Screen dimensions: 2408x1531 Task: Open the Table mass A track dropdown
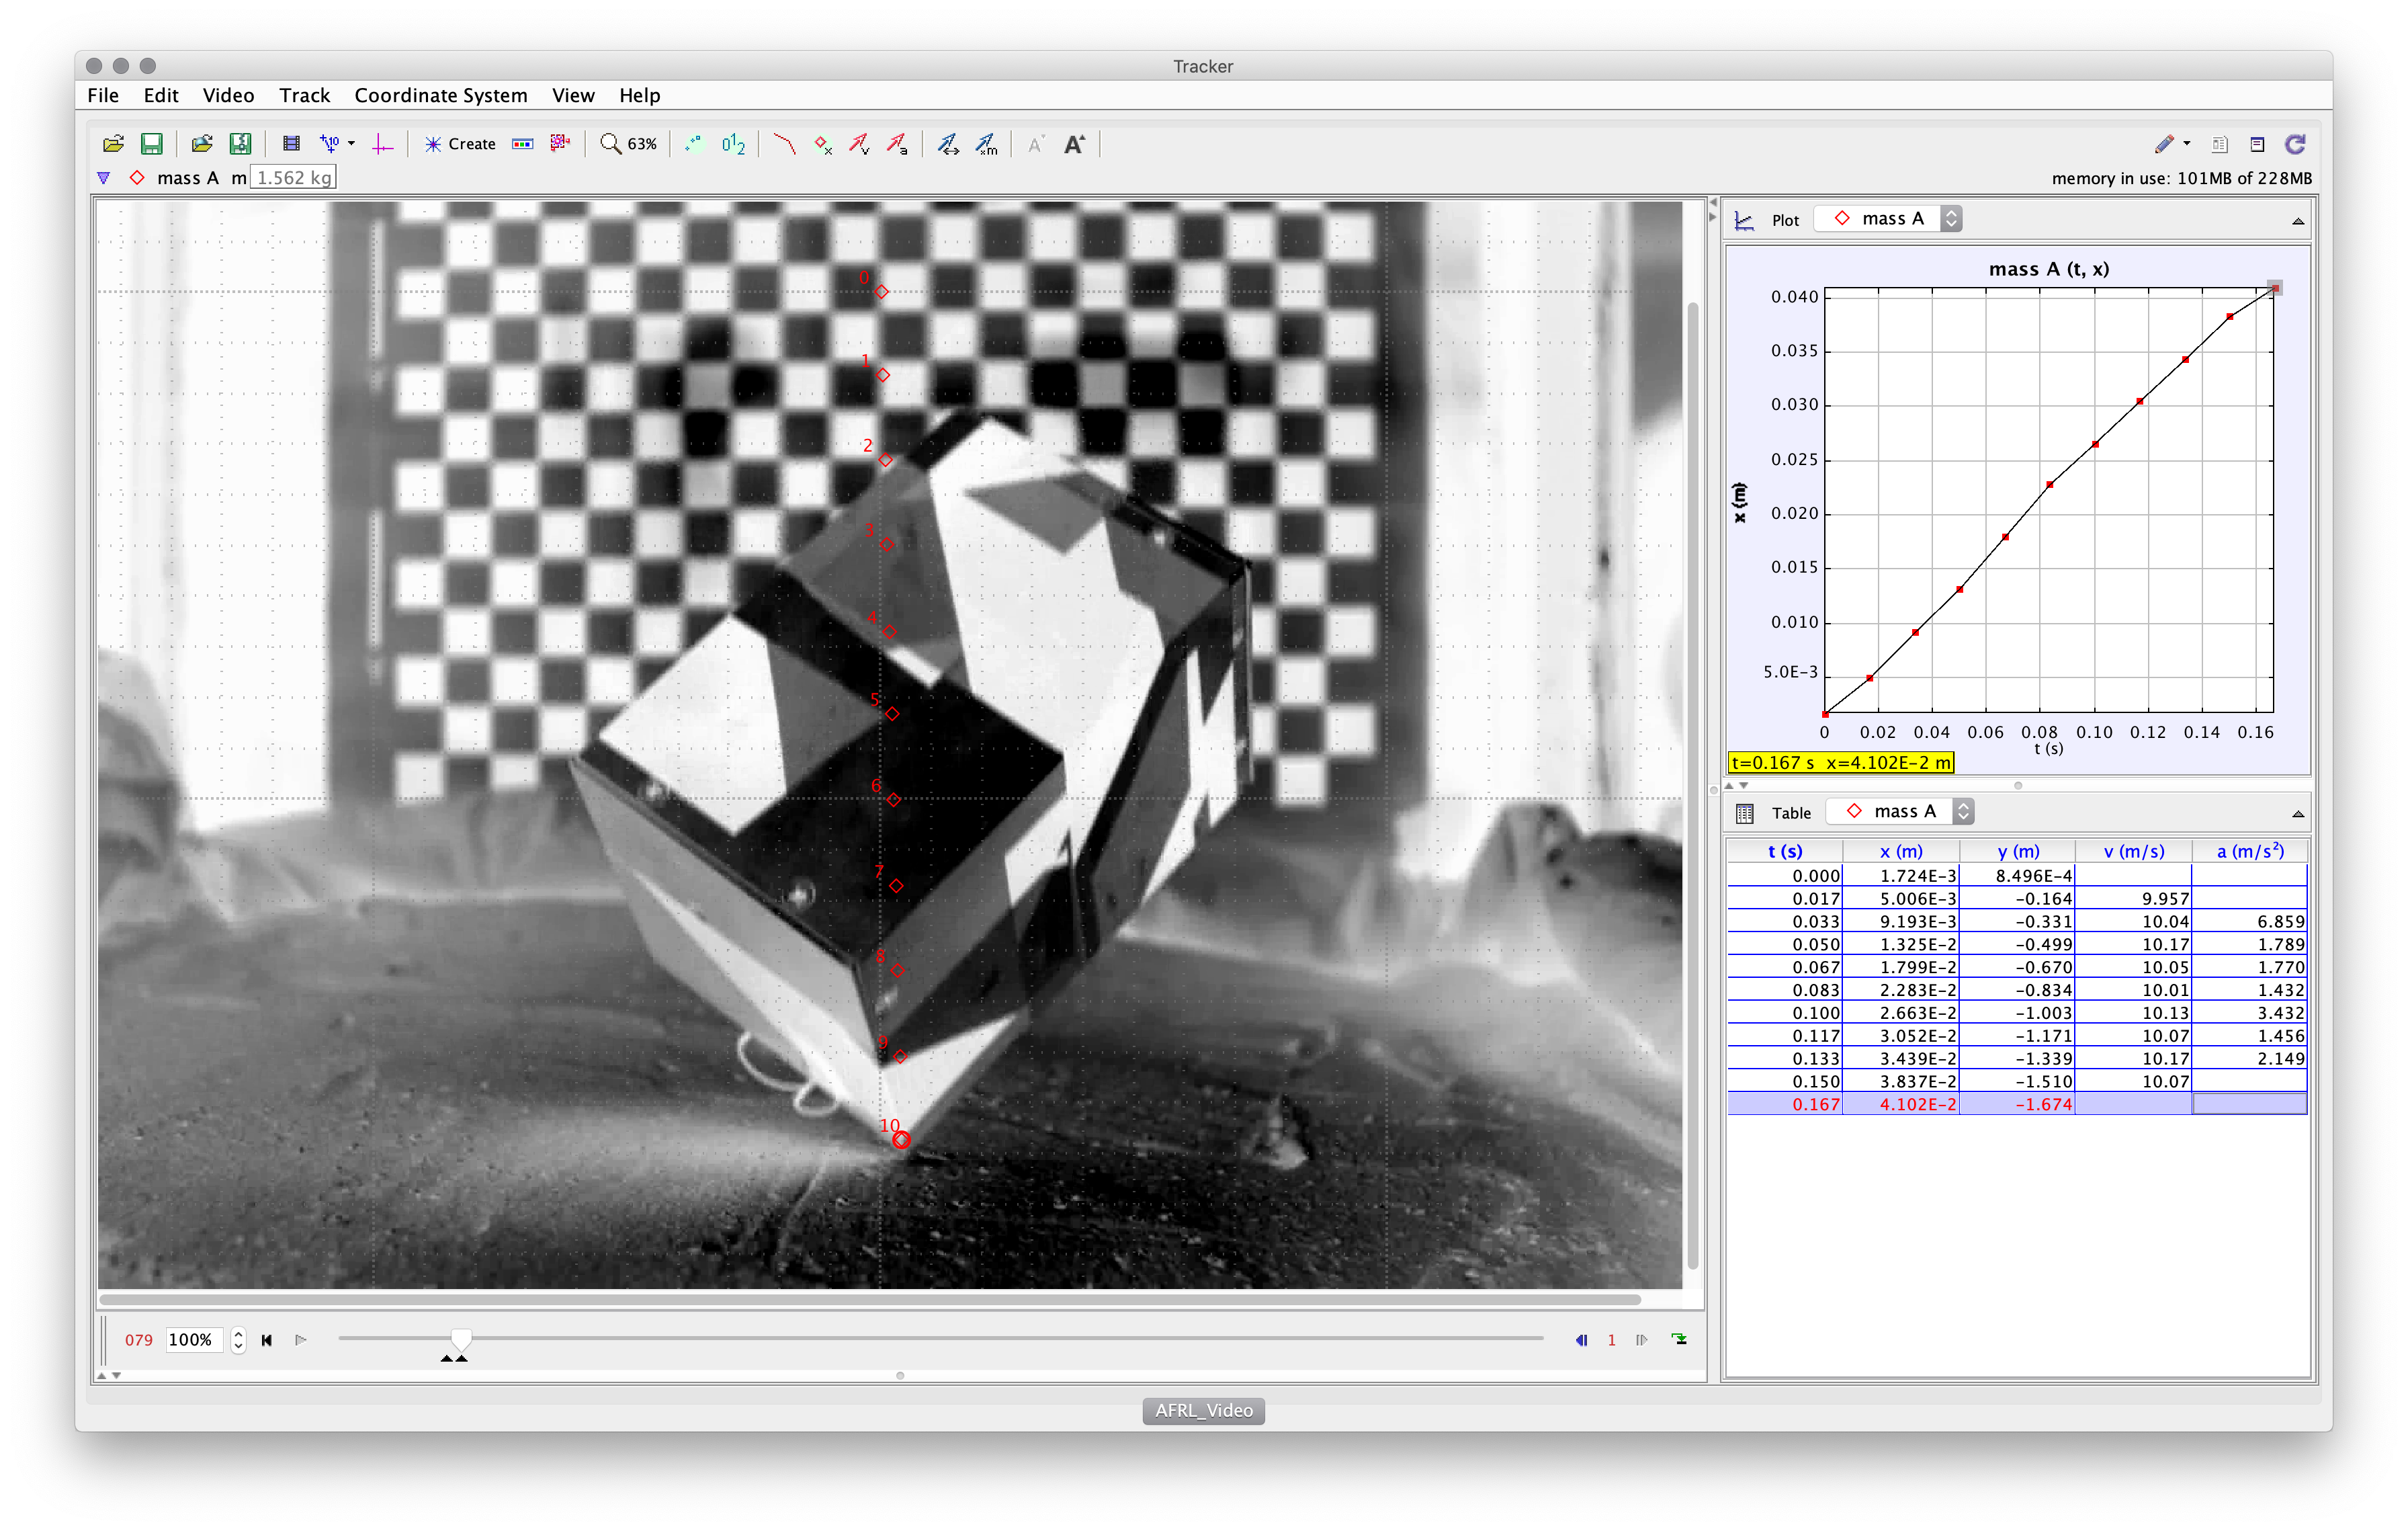coord(1900,811)
